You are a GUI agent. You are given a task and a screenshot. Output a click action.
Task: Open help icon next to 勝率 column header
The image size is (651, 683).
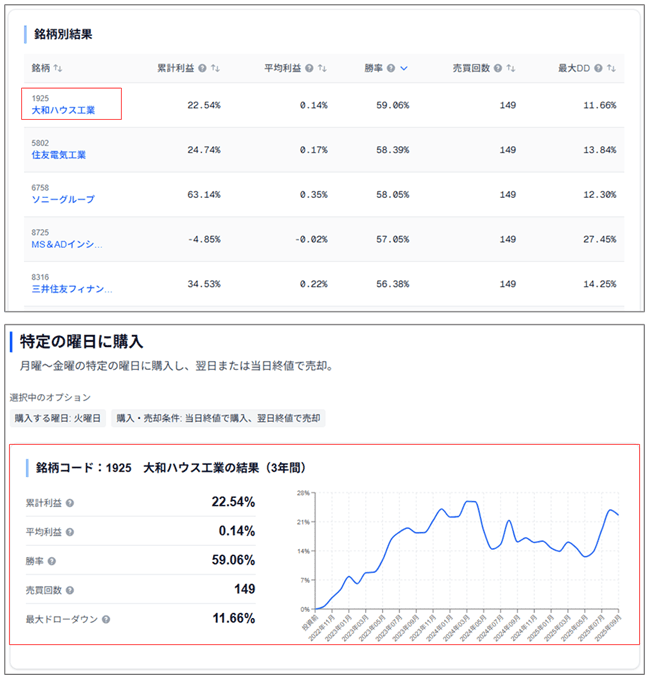click(x=391, y=68)
